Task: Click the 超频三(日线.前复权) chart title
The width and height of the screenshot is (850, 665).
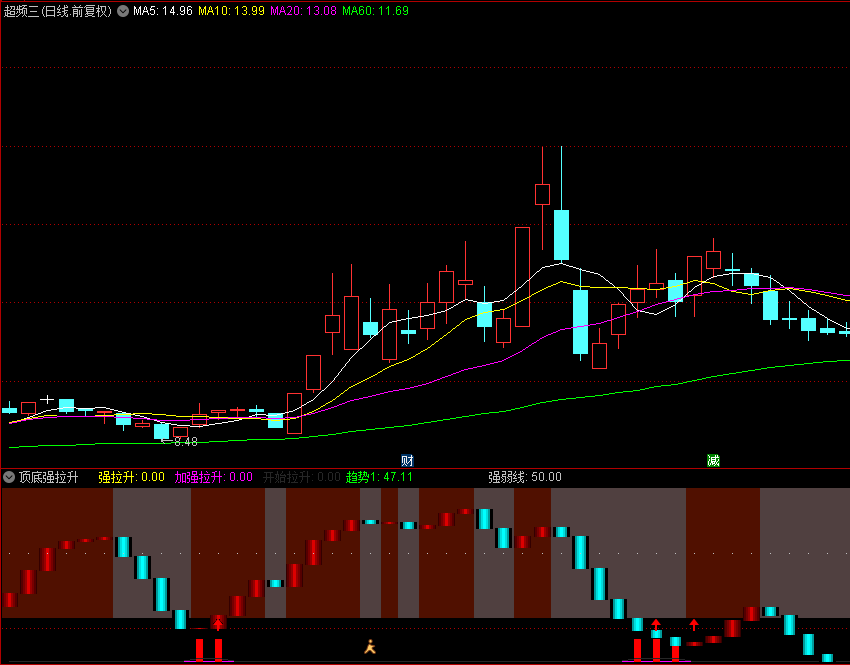Action: point(57,11)
